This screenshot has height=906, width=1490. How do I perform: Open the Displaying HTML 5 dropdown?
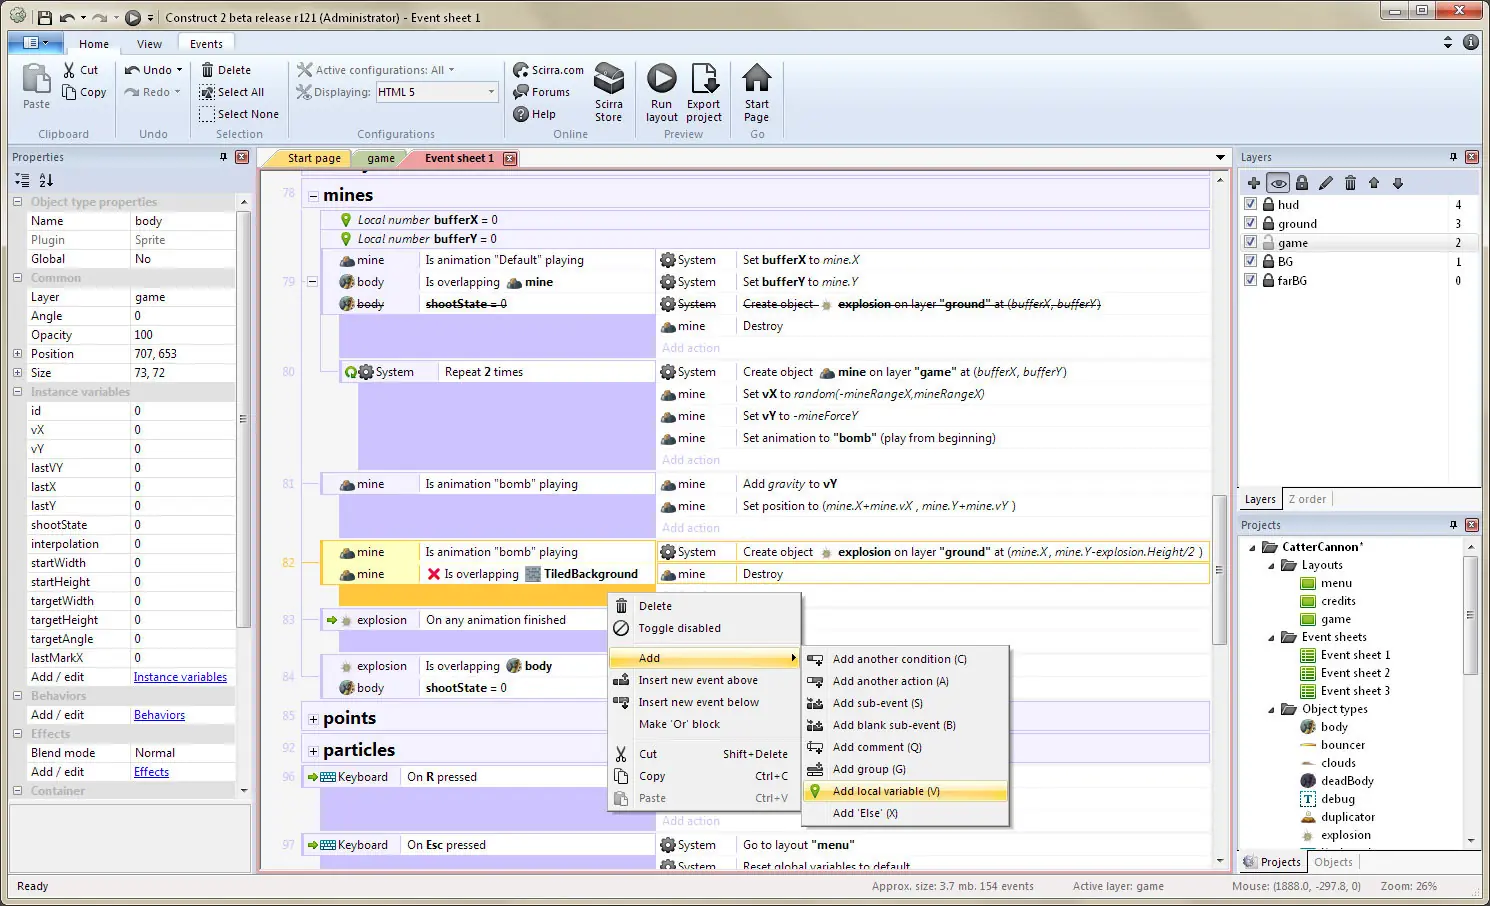coord(437,92)
